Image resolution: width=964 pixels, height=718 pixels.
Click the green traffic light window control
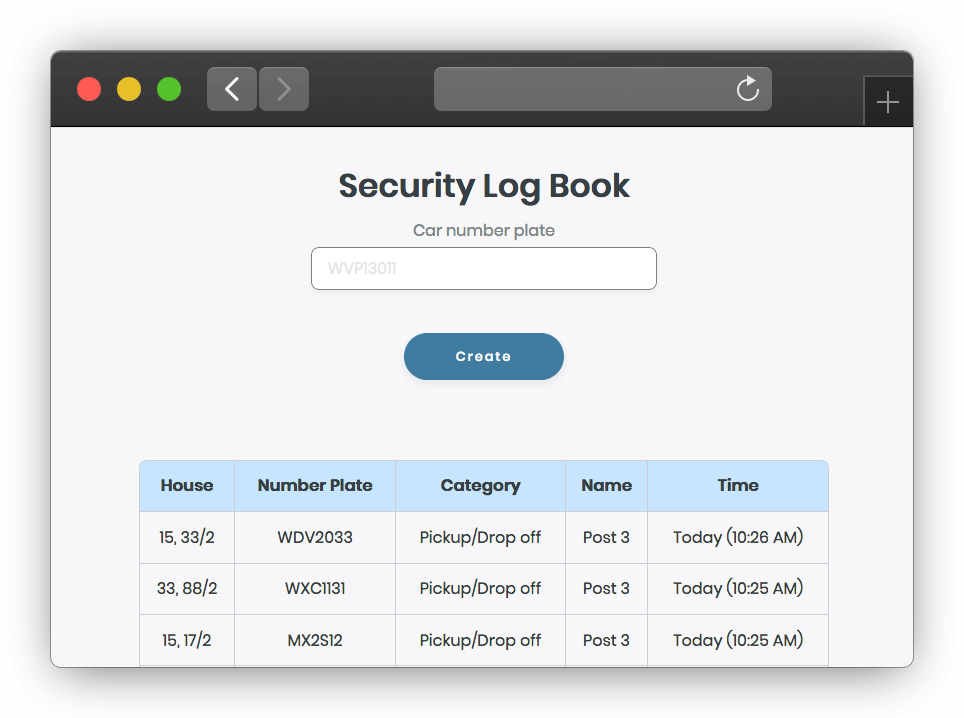pos(168,89)
